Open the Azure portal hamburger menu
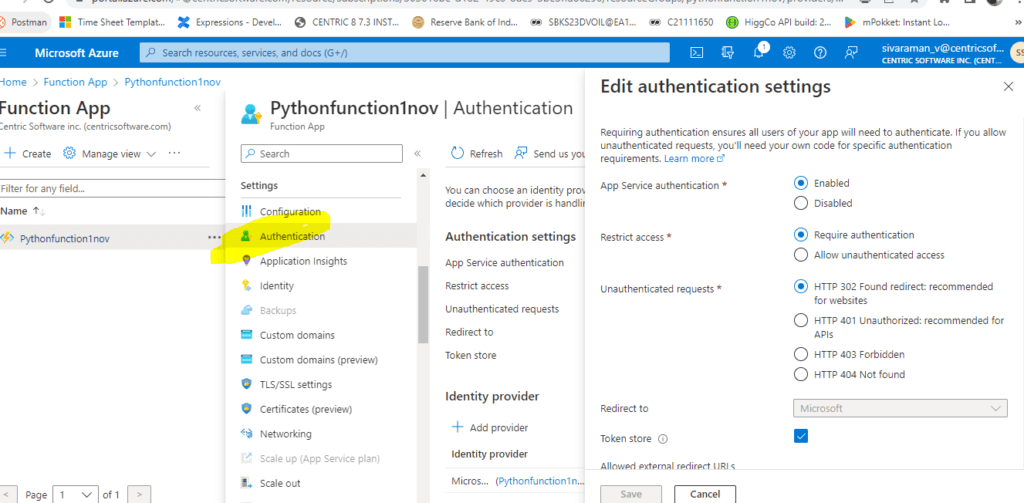The width and height of the screenshot is (1024, 503). pyautogui.click(x=4, y=53)
